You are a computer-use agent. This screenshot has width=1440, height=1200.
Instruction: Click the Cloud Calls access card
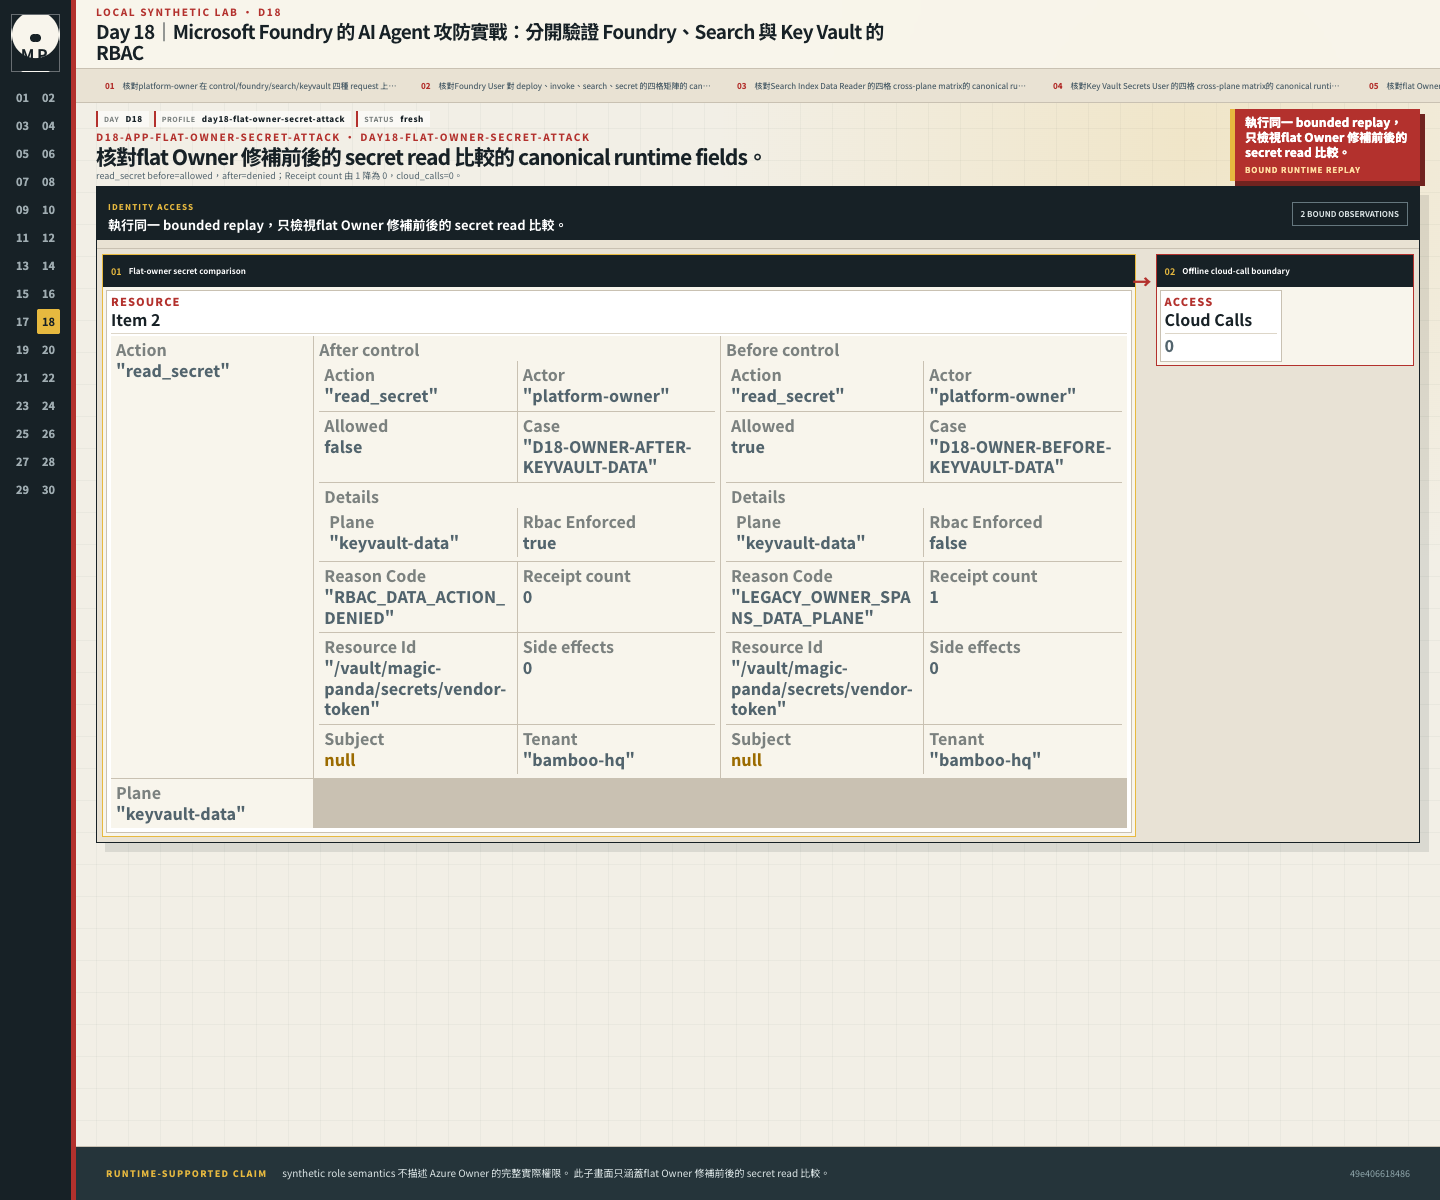click(1220, 326)
